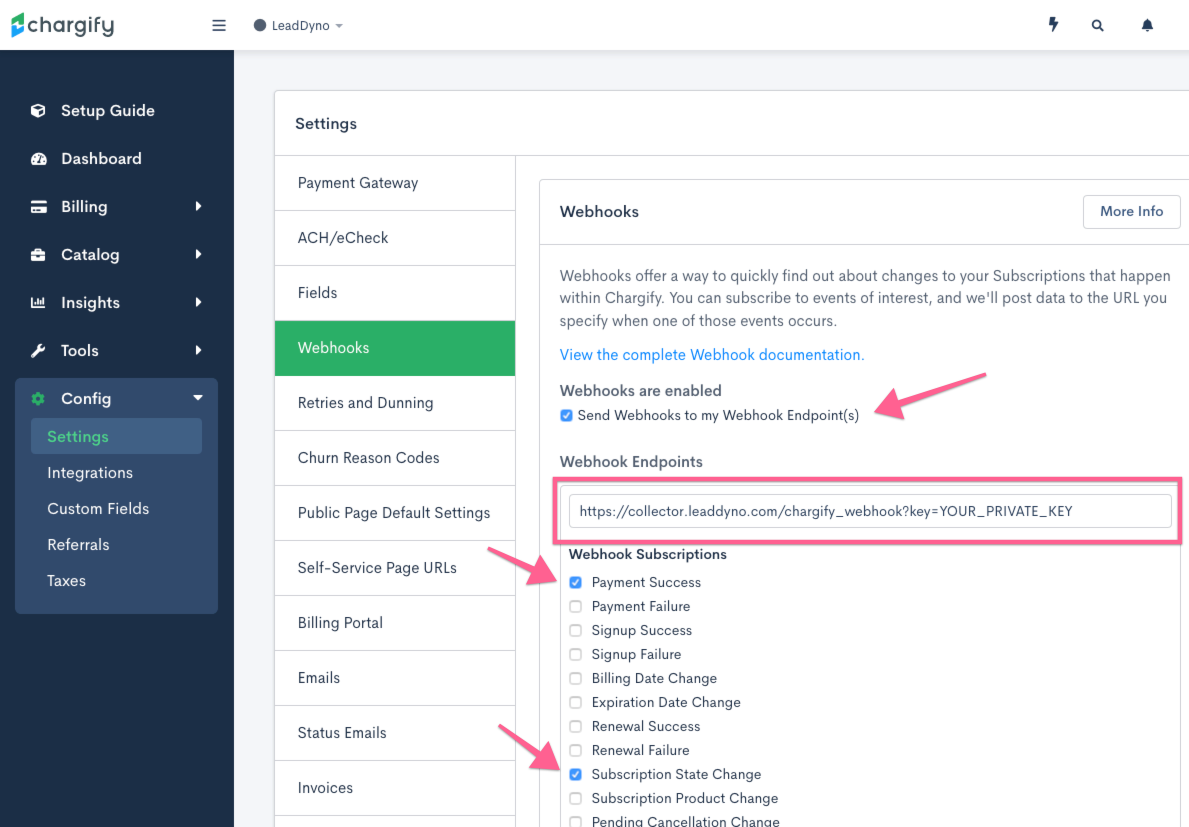The height and width of the screenshot is (827, 1189).
Task: Enable the Signup Failure checkbox
Action: pos(576,654)
